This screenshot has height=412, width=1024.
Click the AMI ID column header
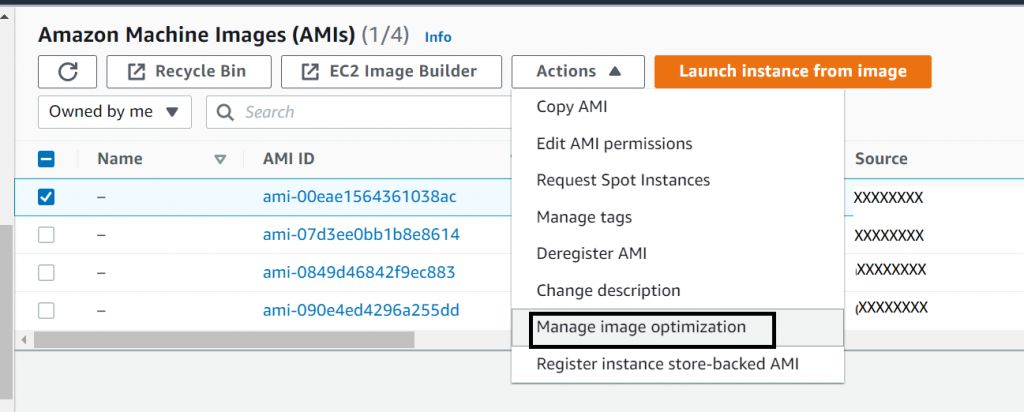coord(289,159)
